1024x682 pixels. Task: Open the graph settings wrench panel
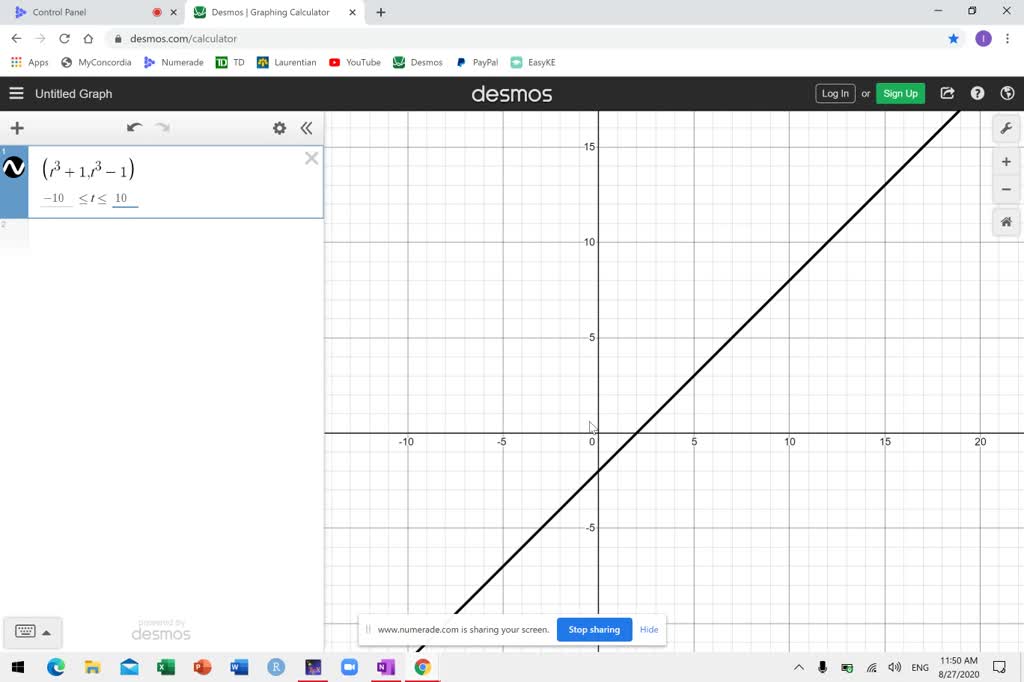(x=1006, y=128)
